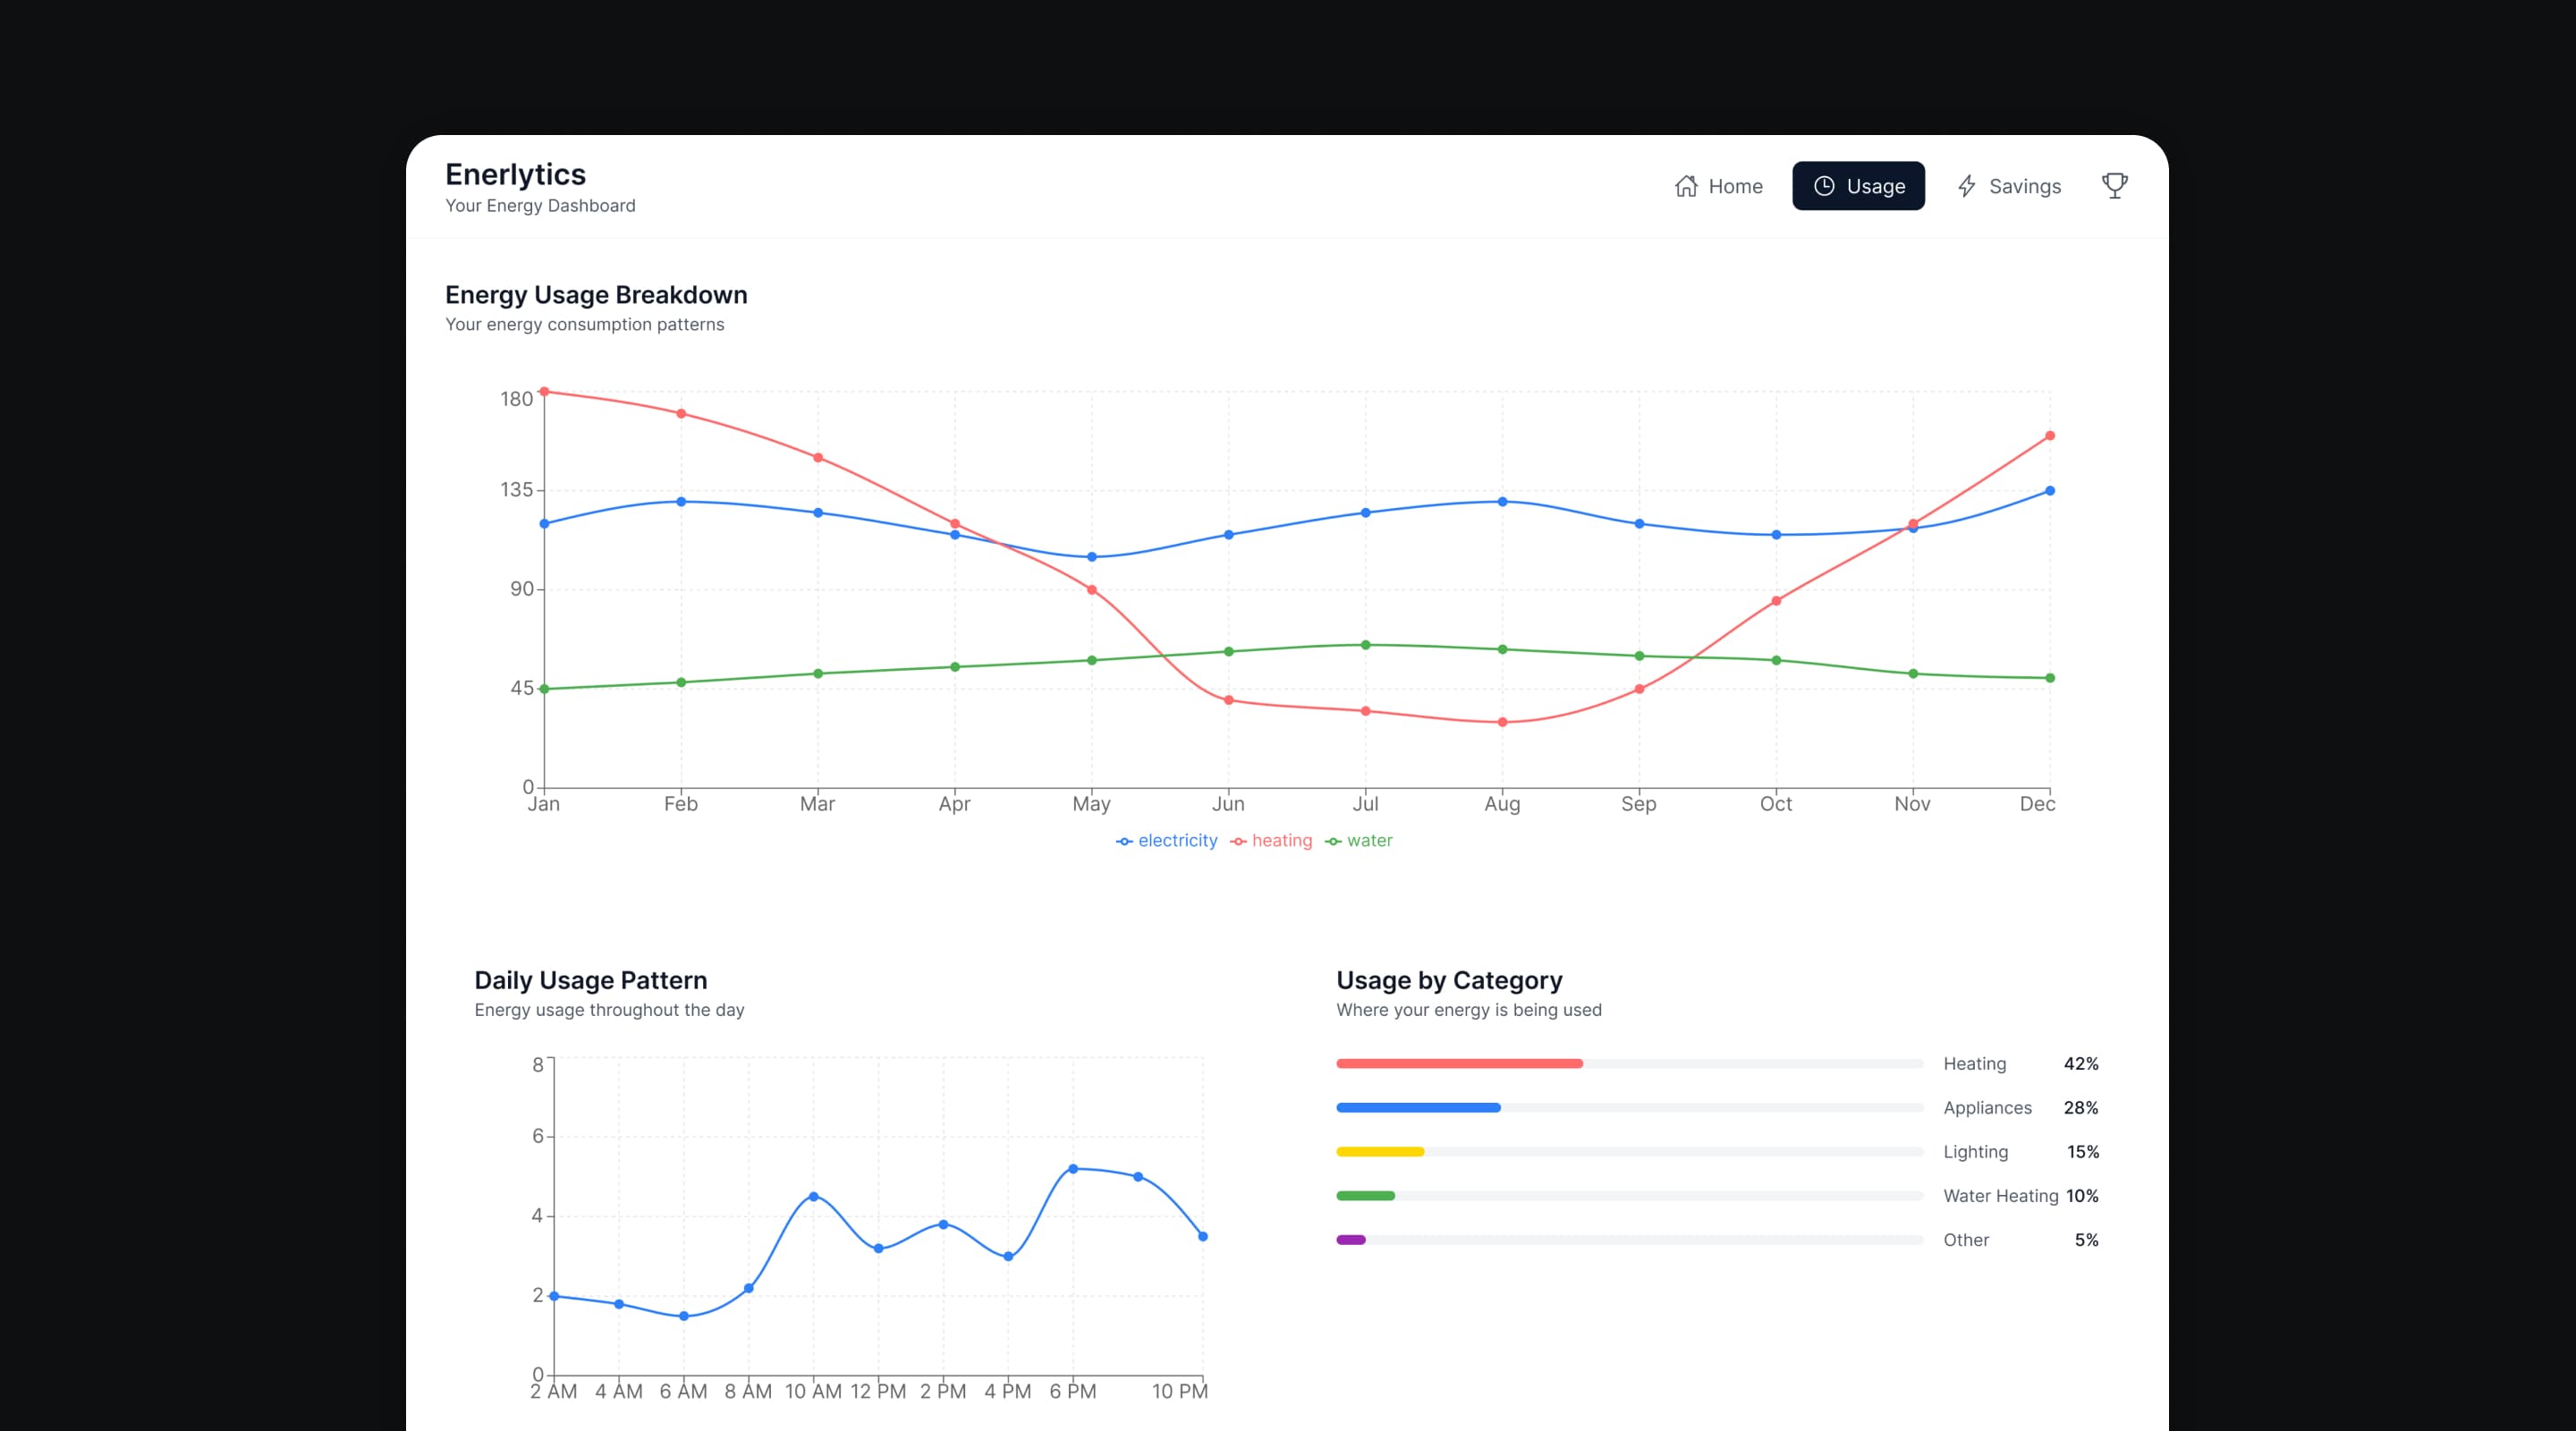Click water data point for July

[1365, 645]
